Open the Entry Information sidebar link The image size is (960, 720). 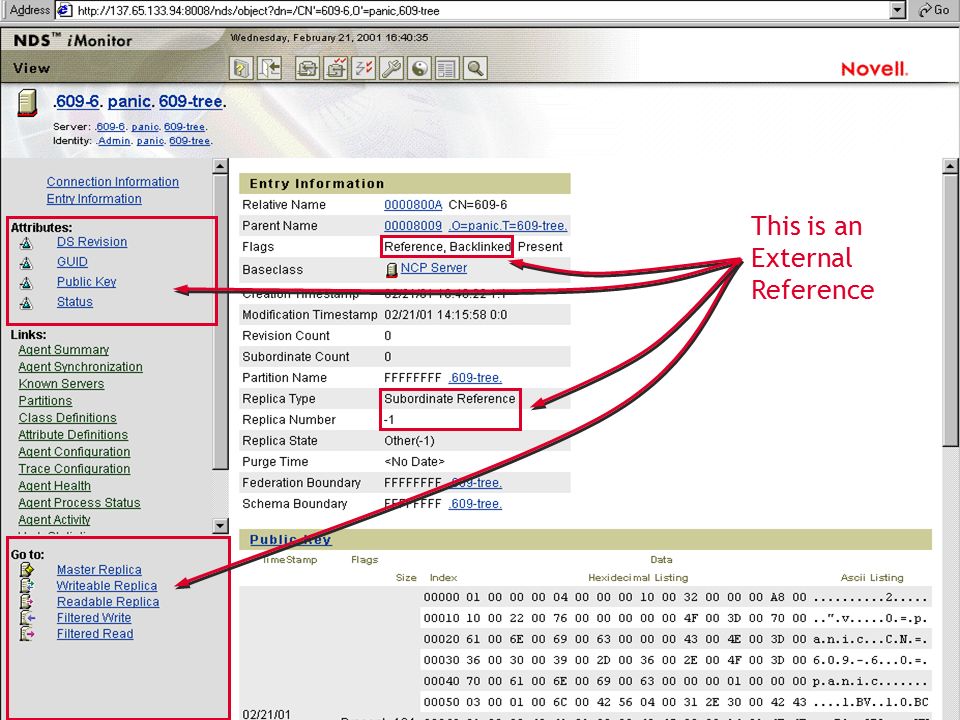tap(94, 199)
